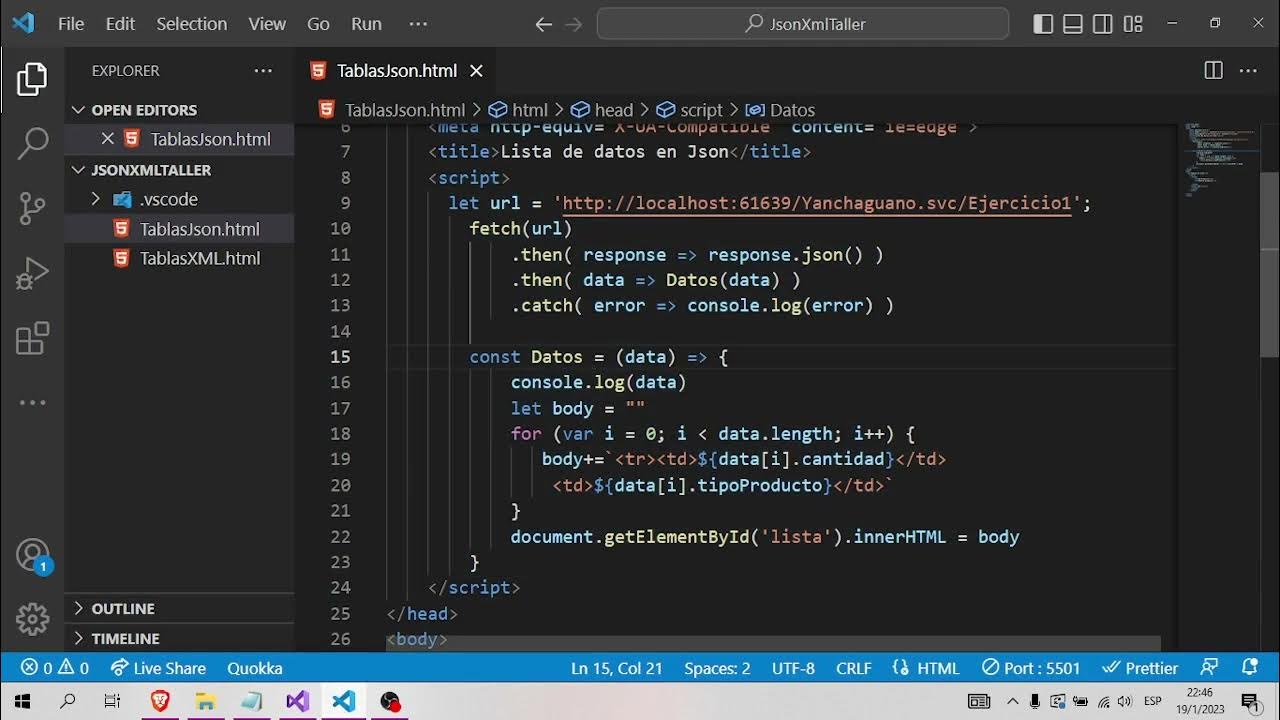Click Live Server Port : 5501
Screen dimensions: 1280x720
[1032, 668]
